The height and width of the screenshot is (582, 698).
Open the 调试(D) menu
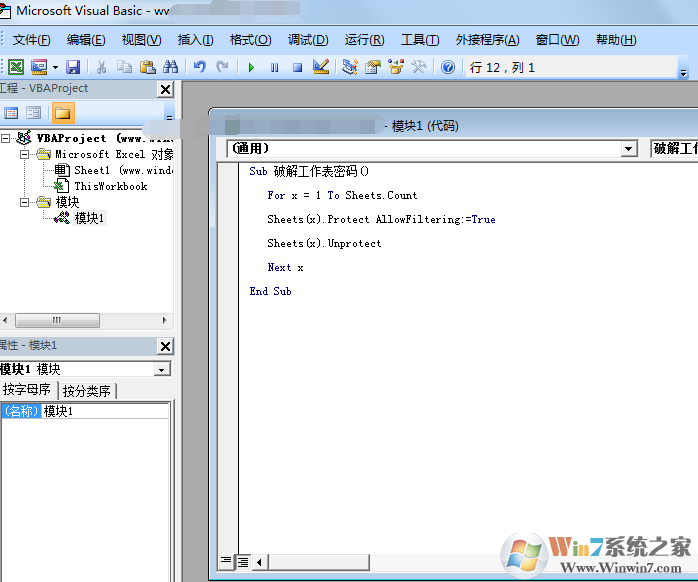click(307, 40)
